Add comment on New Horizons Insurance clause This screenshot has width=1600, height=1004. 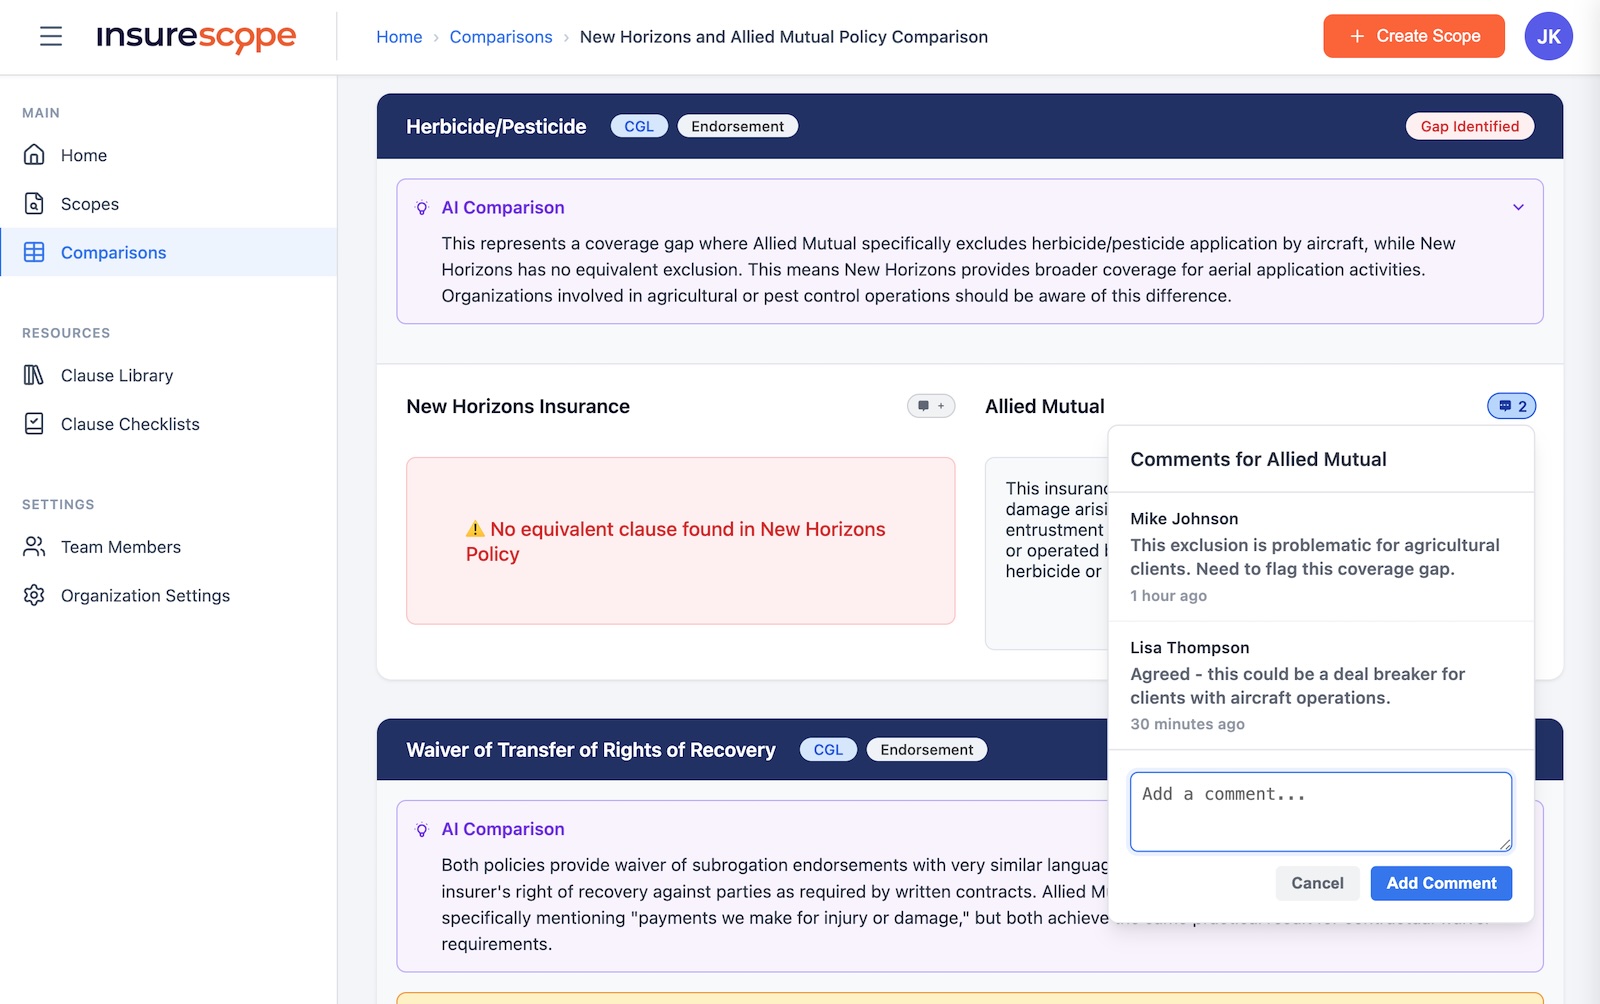click(x=930, y=406)
